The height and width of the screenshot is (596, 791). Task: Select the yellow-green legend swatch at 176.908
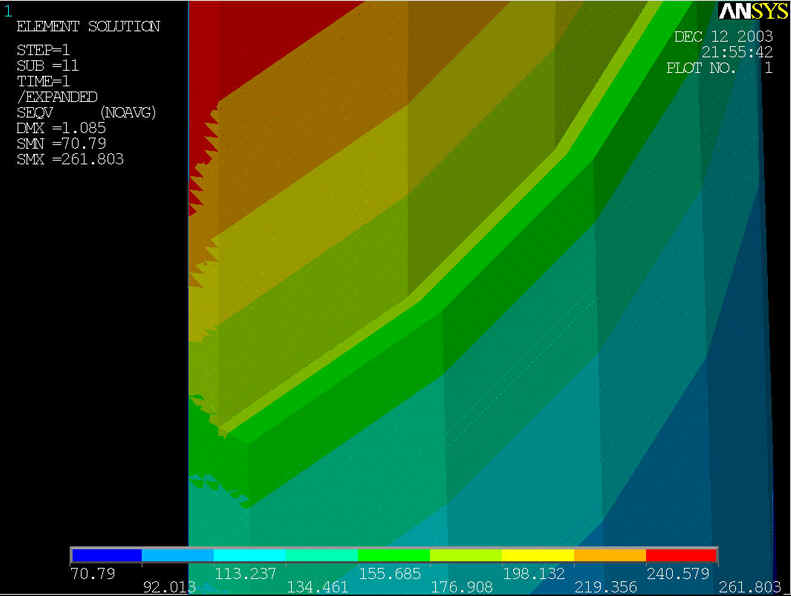click(x=466, y=555)
